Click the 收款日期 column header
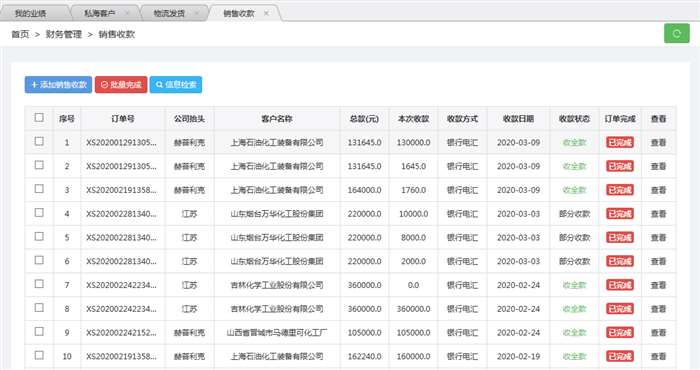 click(518, 119)
